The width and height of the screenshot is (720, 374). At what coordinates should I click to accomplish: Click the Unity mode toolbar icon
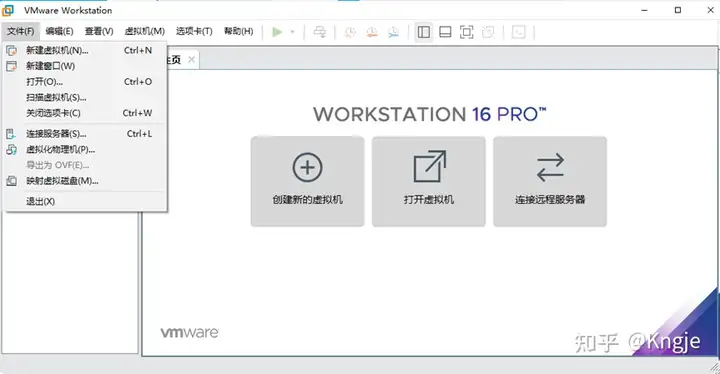[x=488, y=32]
